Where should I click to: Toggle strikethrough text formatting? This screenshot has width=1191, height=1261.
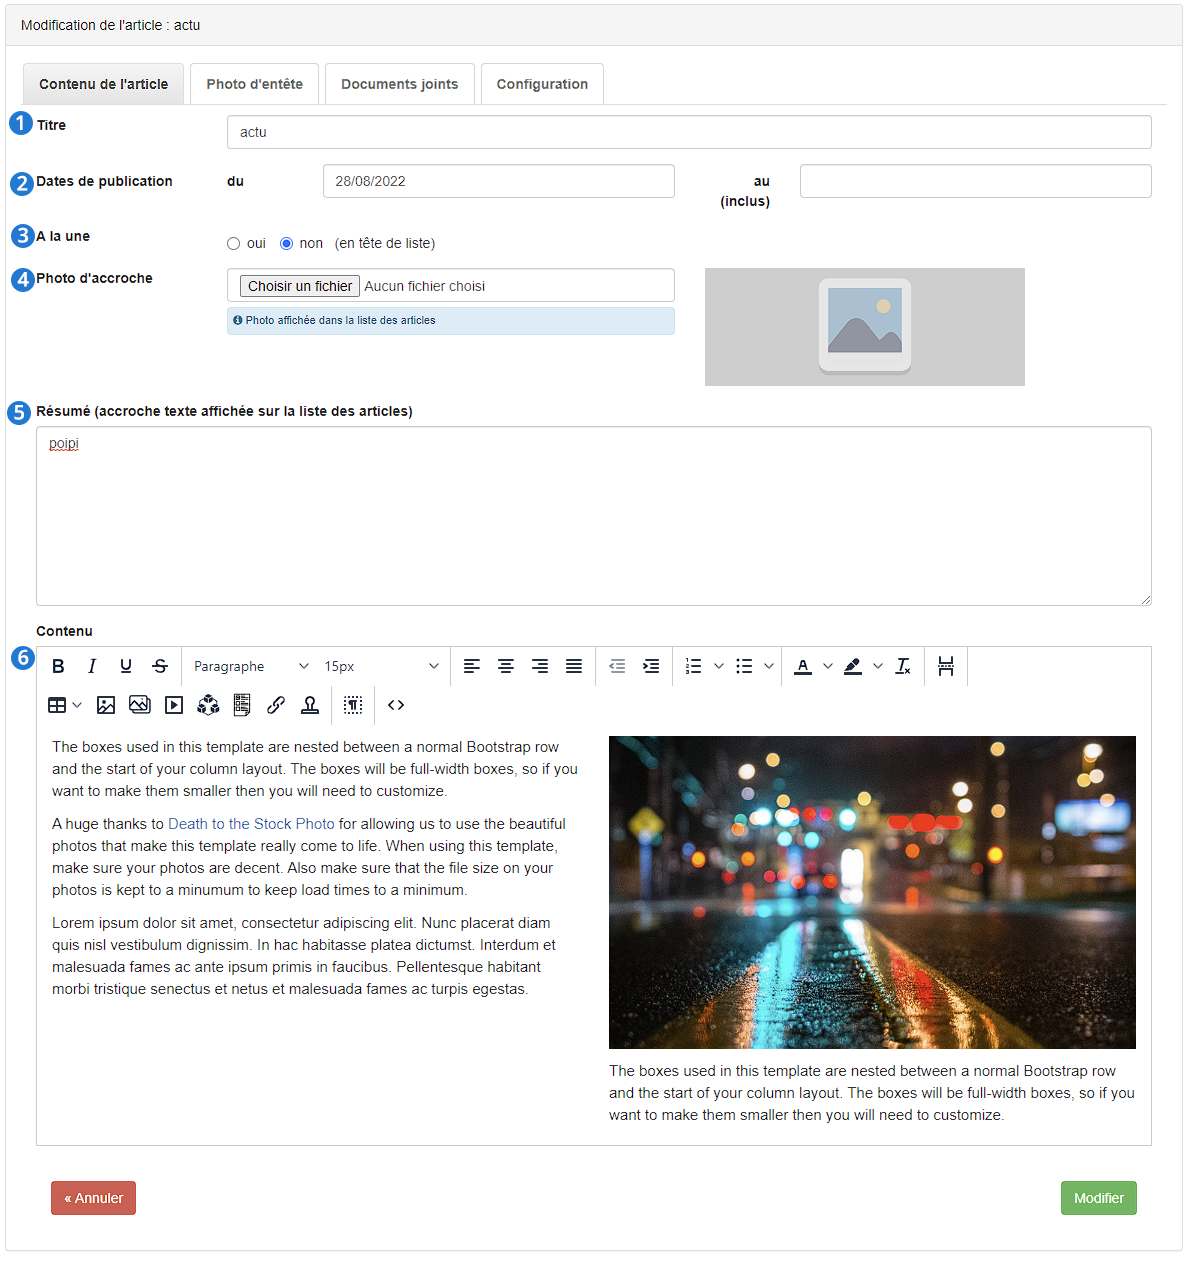click(x=160, y=666)
